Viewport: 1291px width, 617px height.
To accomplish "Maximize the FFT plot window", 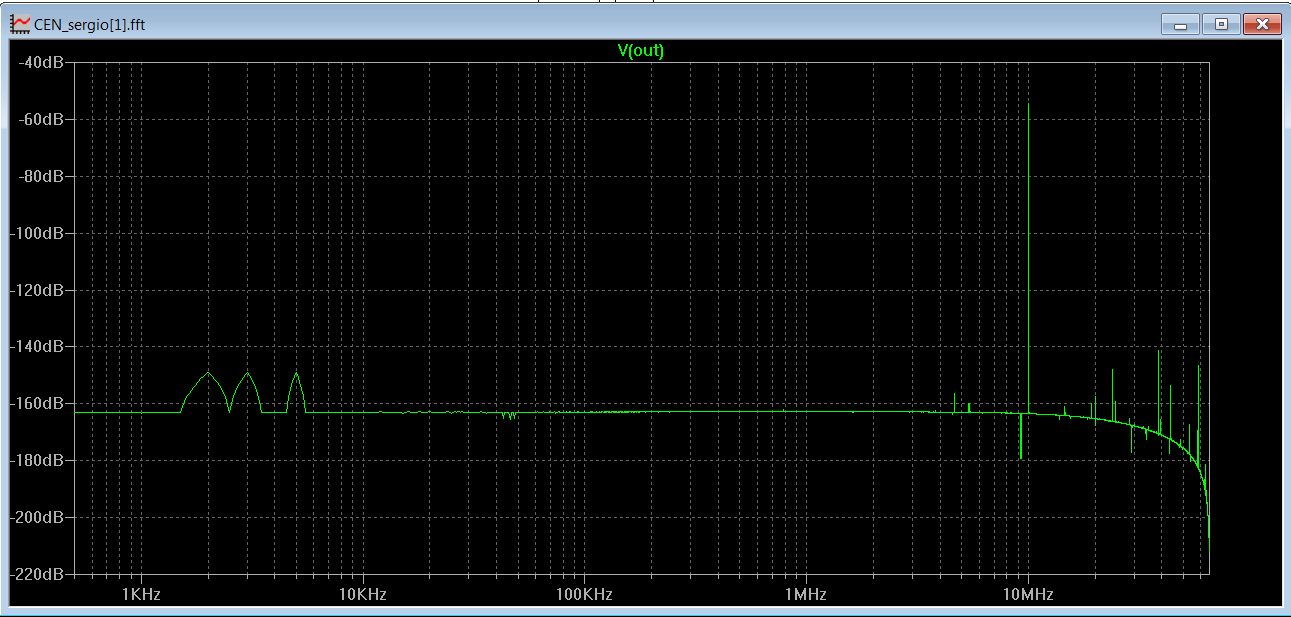I will [x=1221, y=24].
